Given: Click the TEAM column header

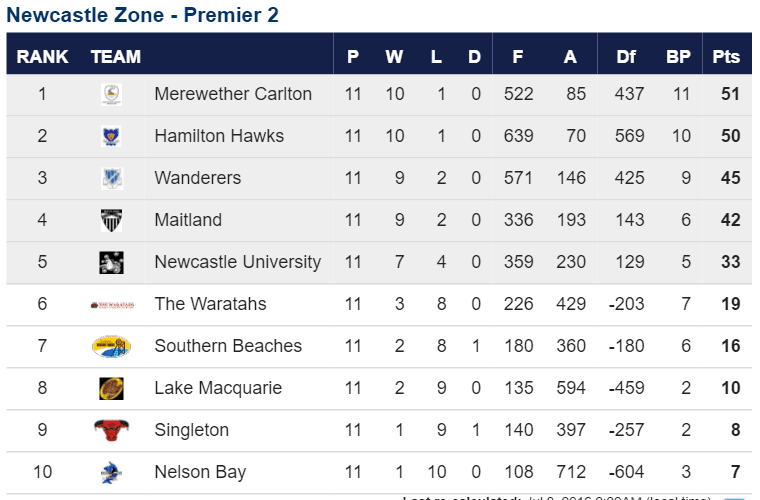Looking at the screenshot, I should pyautogui.click(x=116, y=57).
